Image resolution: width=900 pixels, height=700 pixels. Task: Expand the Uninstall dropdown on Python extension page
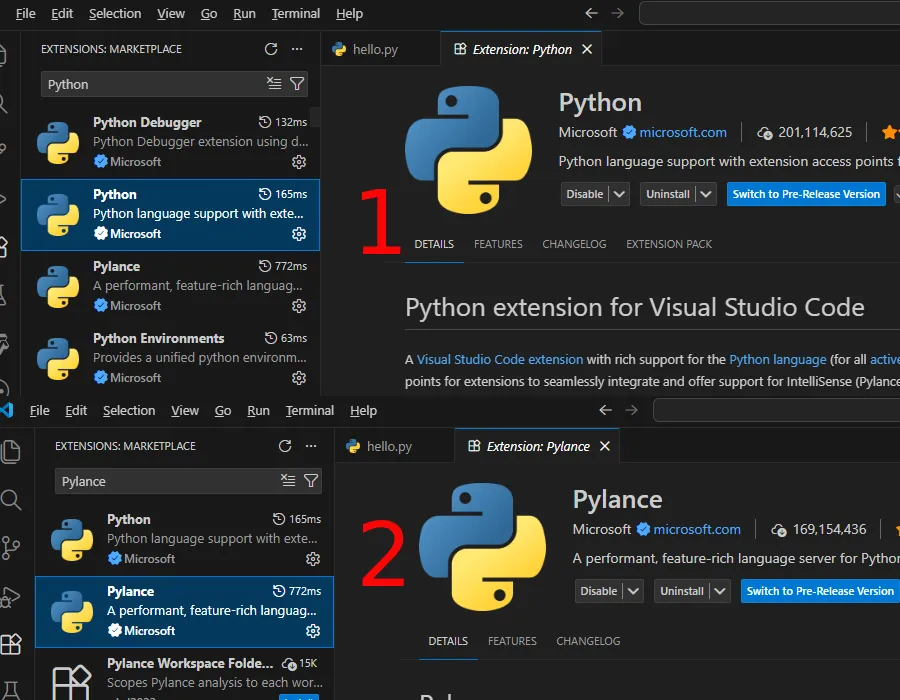(707, 194)
